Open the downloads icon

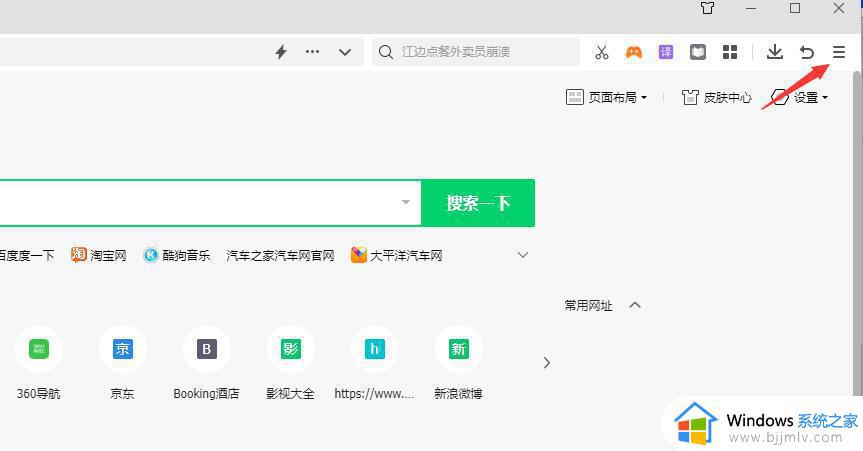coord(775,52)
